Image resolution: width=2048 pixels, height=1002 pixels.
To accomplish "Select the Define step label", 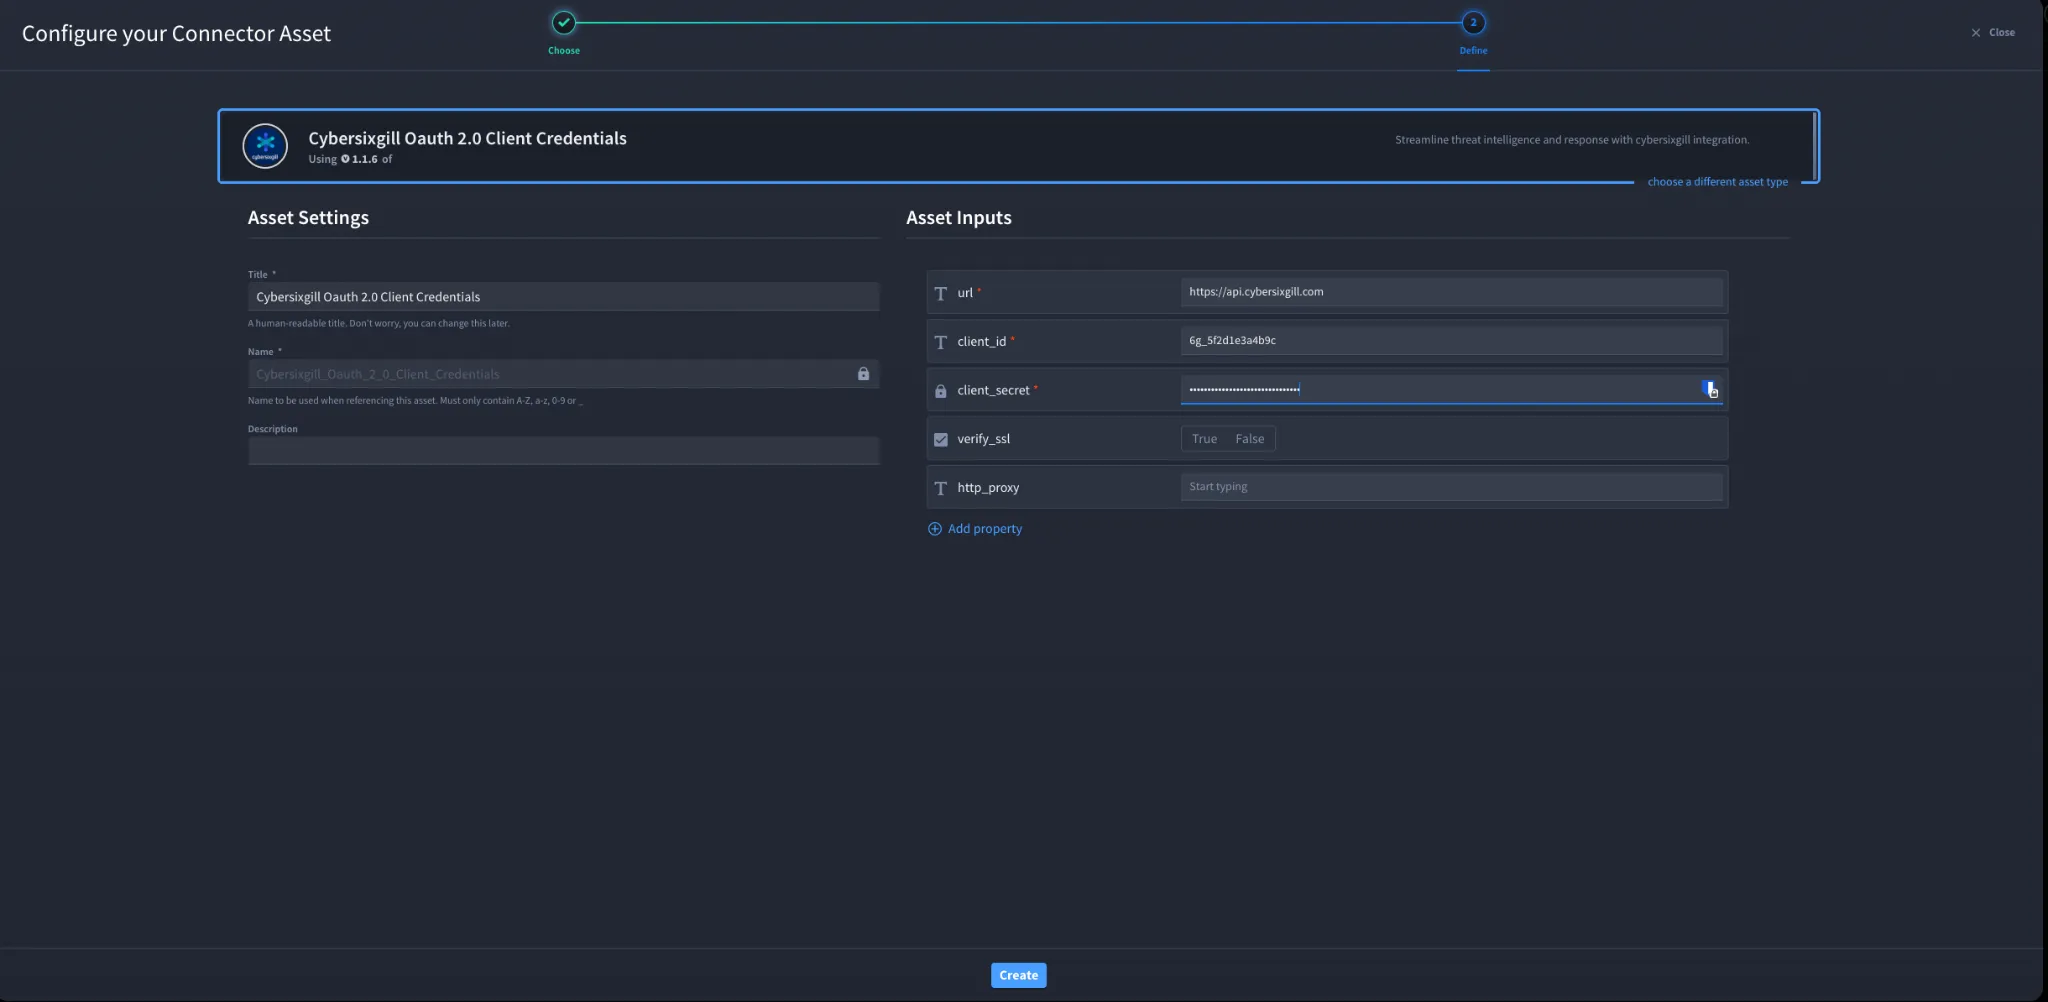I will pyautogui.click(x=1473, y=50).
